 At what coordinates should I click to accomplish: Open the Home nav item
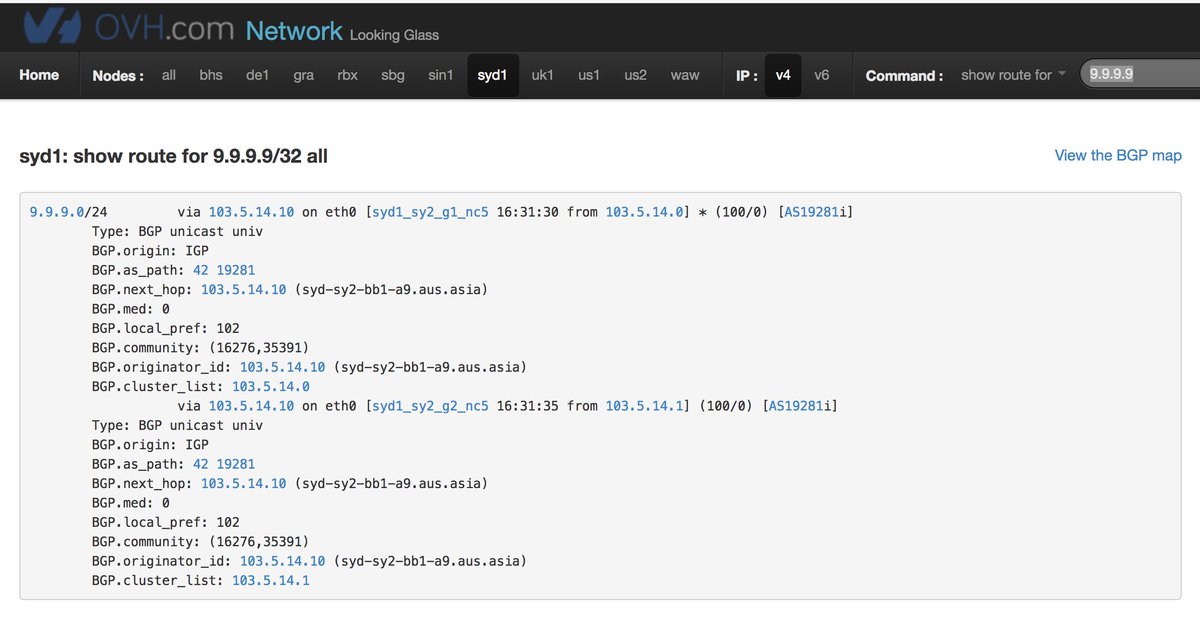tap(39, 75)
